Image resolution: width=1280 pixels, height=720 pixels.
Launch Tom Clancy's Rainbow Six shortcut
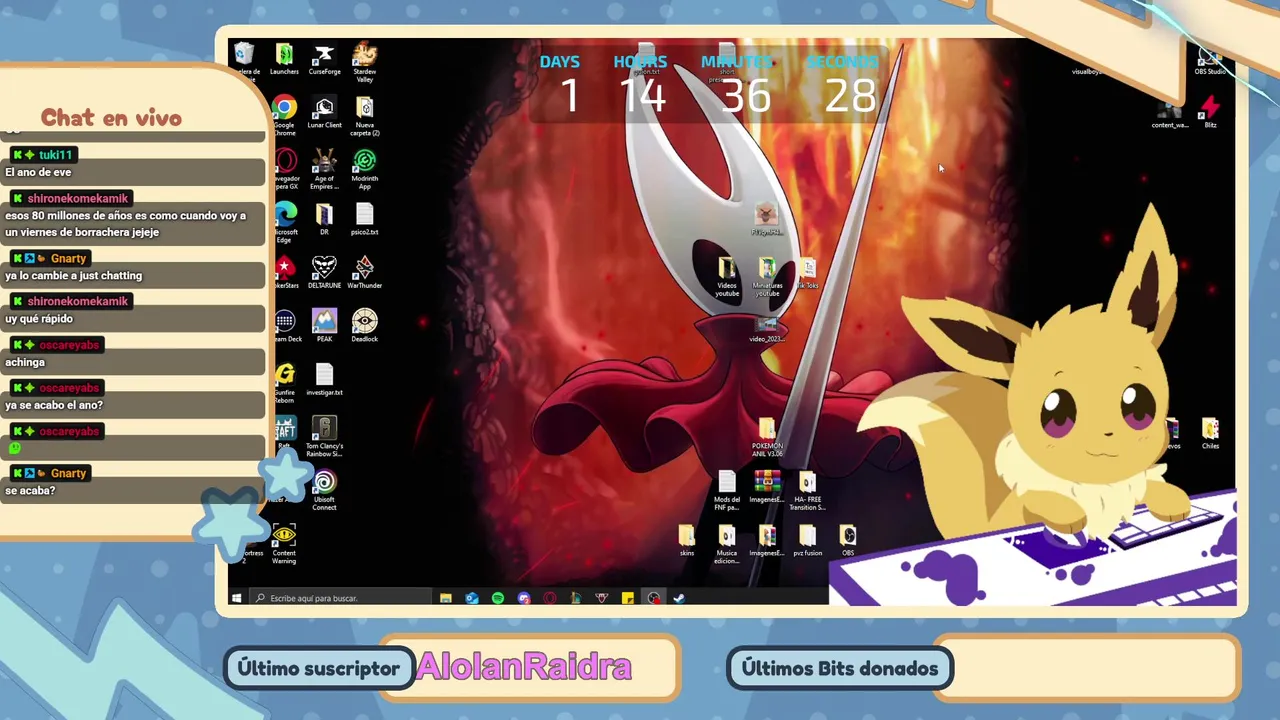tap(324, 437)
